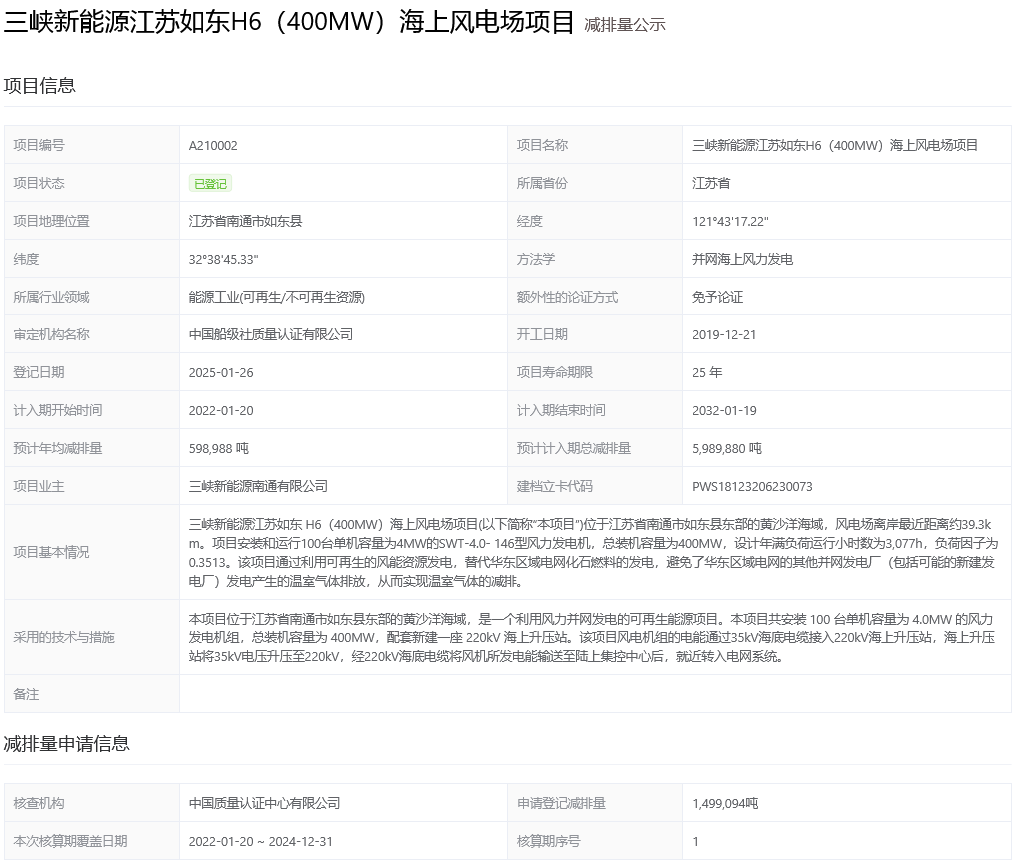Click the 本次核算期覆盖日期 label

point(70,841)
